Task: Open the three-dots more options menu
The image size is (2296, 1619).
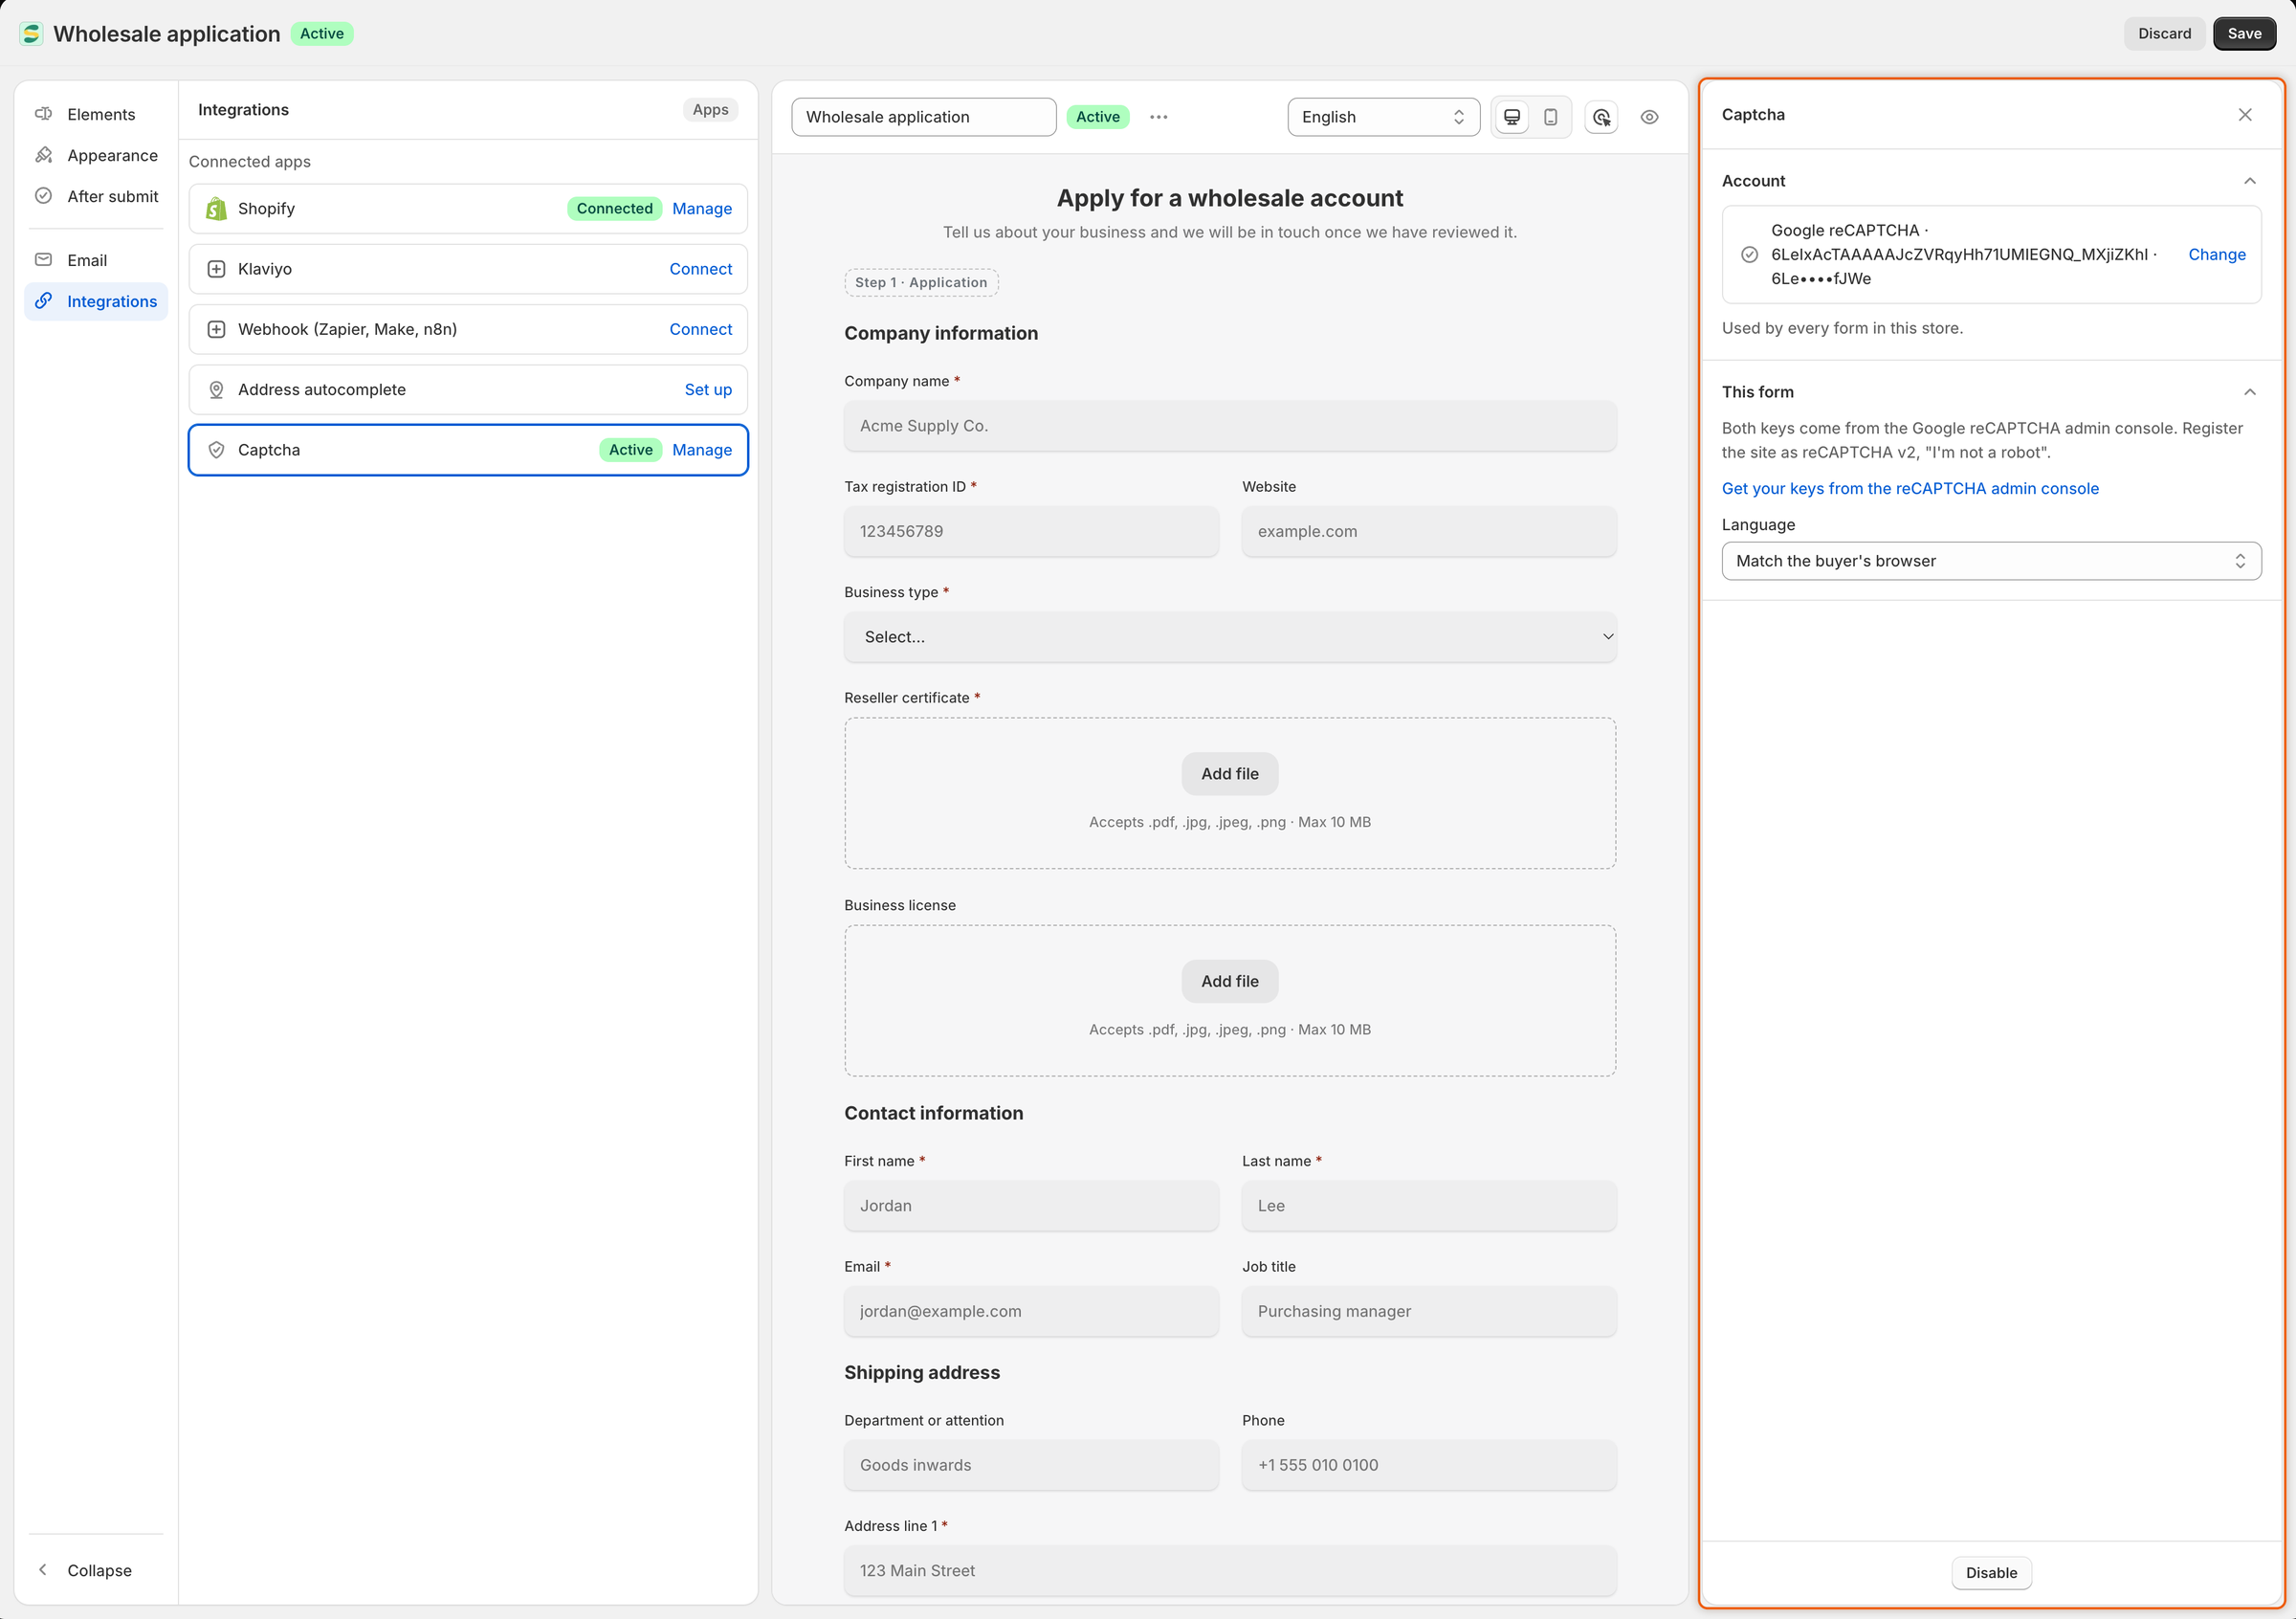Action: pyautogui.click(x=1158, y=117)
